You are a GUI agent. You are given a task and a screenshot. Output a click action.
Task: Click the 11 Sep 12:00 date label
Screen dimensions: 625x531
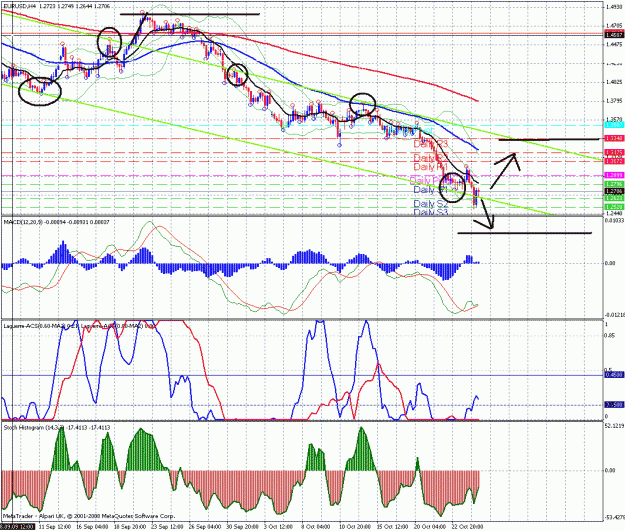point(53,527)
